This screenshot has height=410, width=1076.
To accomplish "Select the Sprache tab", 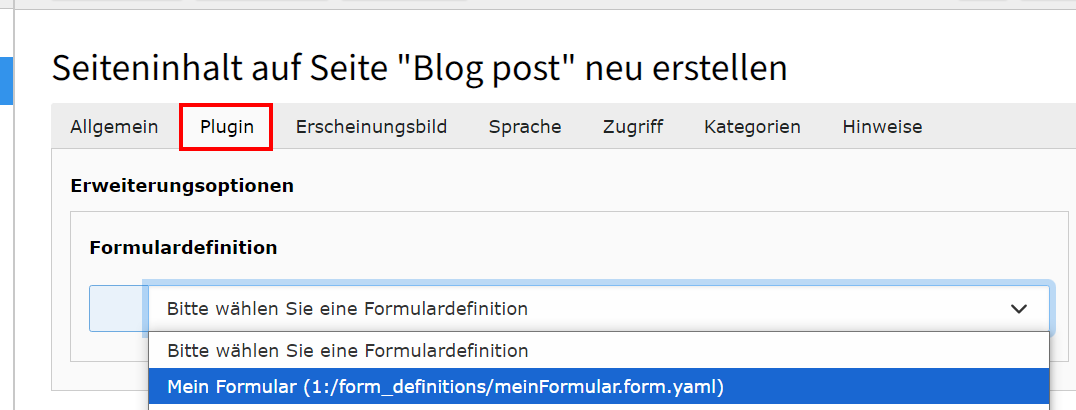I will click(x=524, y=127).
